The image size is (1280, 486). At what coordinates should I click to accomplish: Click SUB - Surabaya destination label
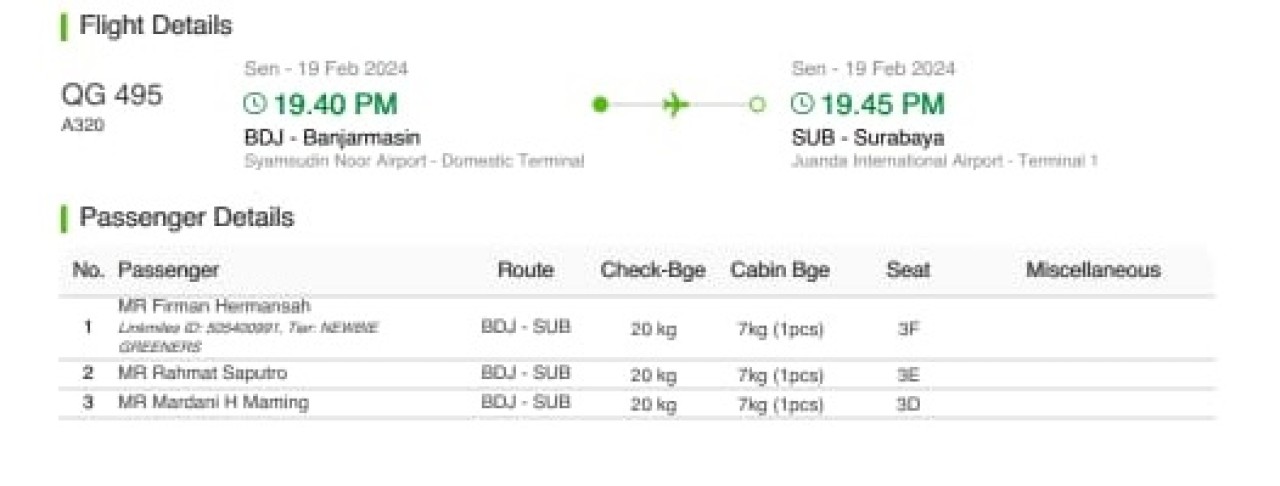click(x=867, y=138)
